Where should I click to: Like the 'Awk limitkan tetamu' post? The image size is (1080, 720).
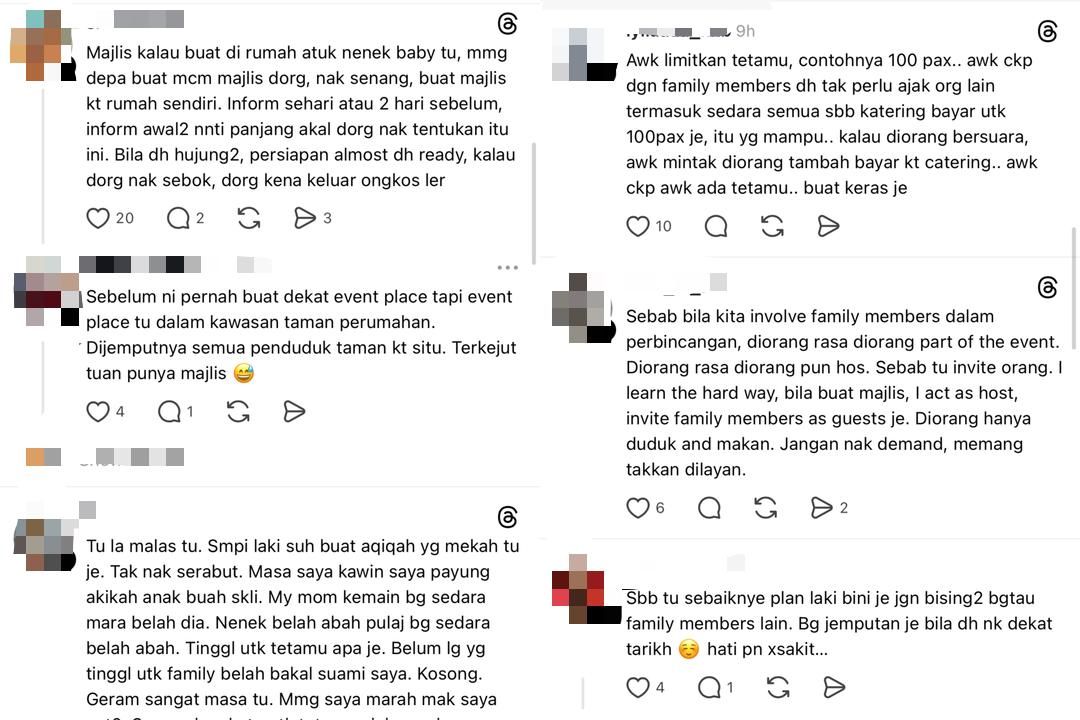(638, 226)
